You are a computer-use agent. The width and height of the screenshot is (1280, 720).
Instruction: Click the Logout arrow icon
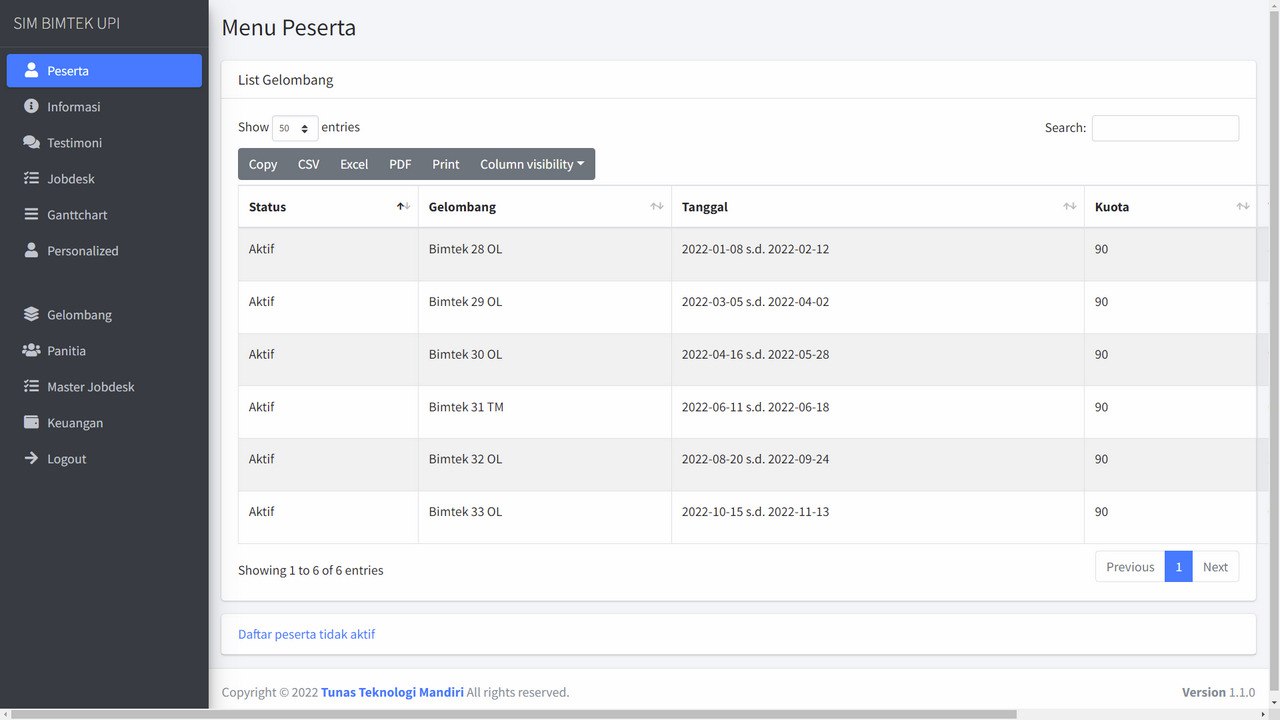pyautogui.click(x=31, y=459)
